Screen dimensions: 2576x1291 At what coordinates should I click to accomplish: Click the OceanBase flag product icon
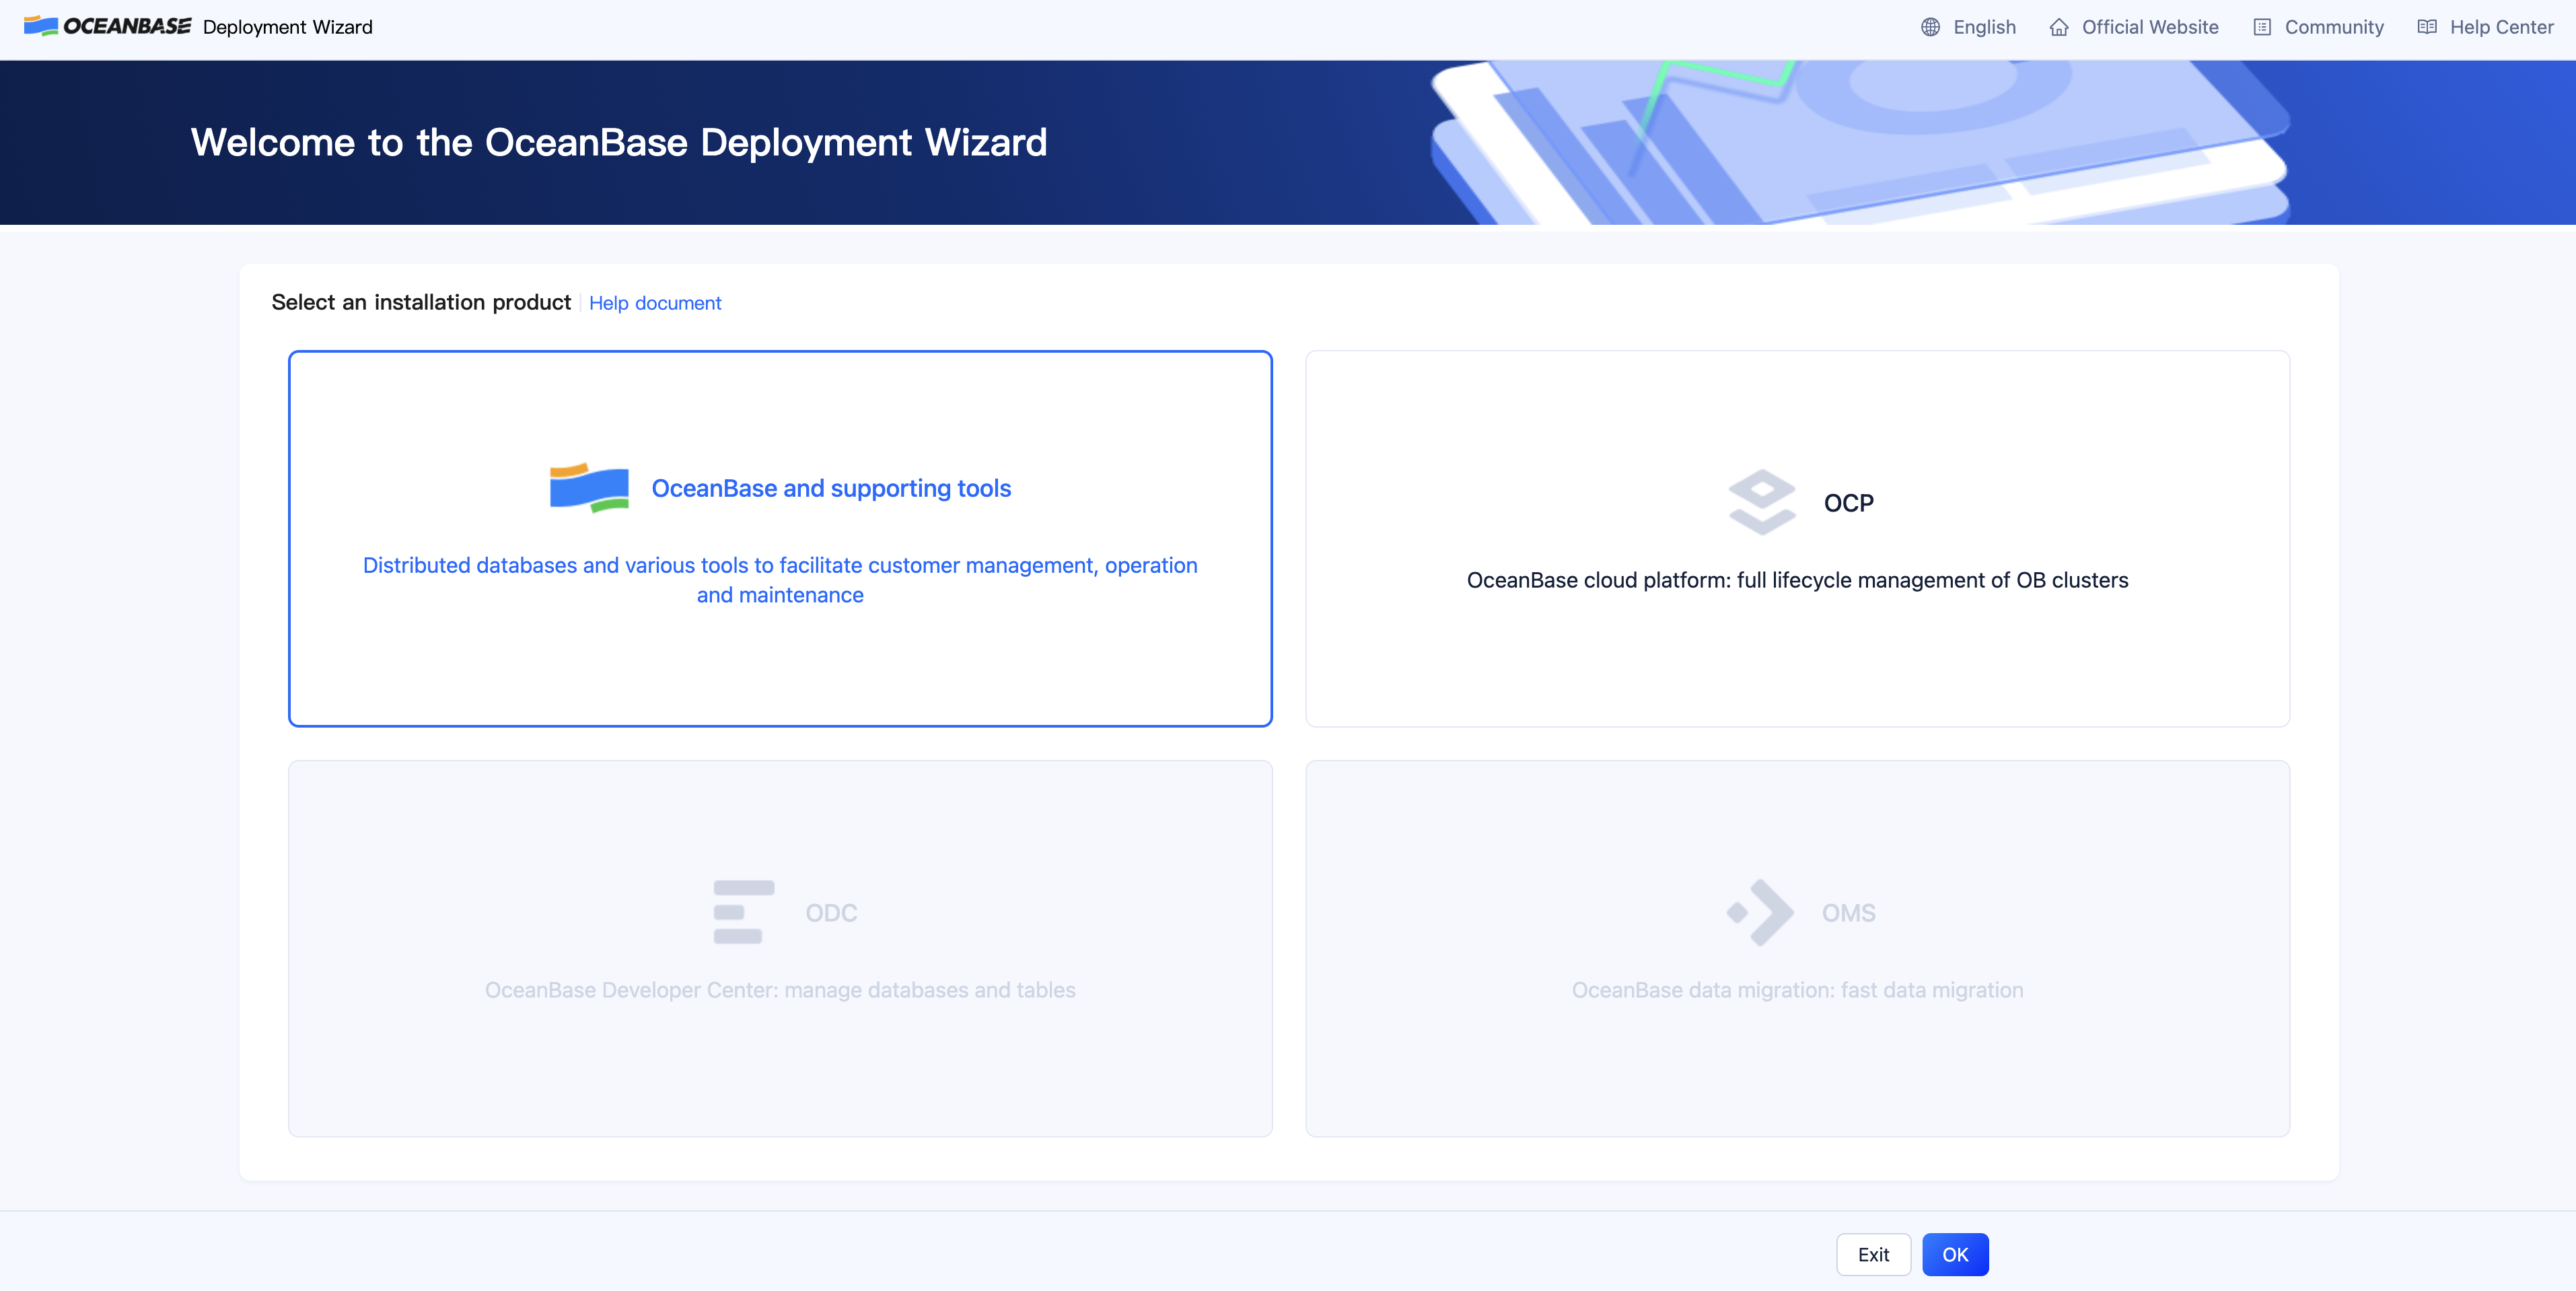coord(589,488)
